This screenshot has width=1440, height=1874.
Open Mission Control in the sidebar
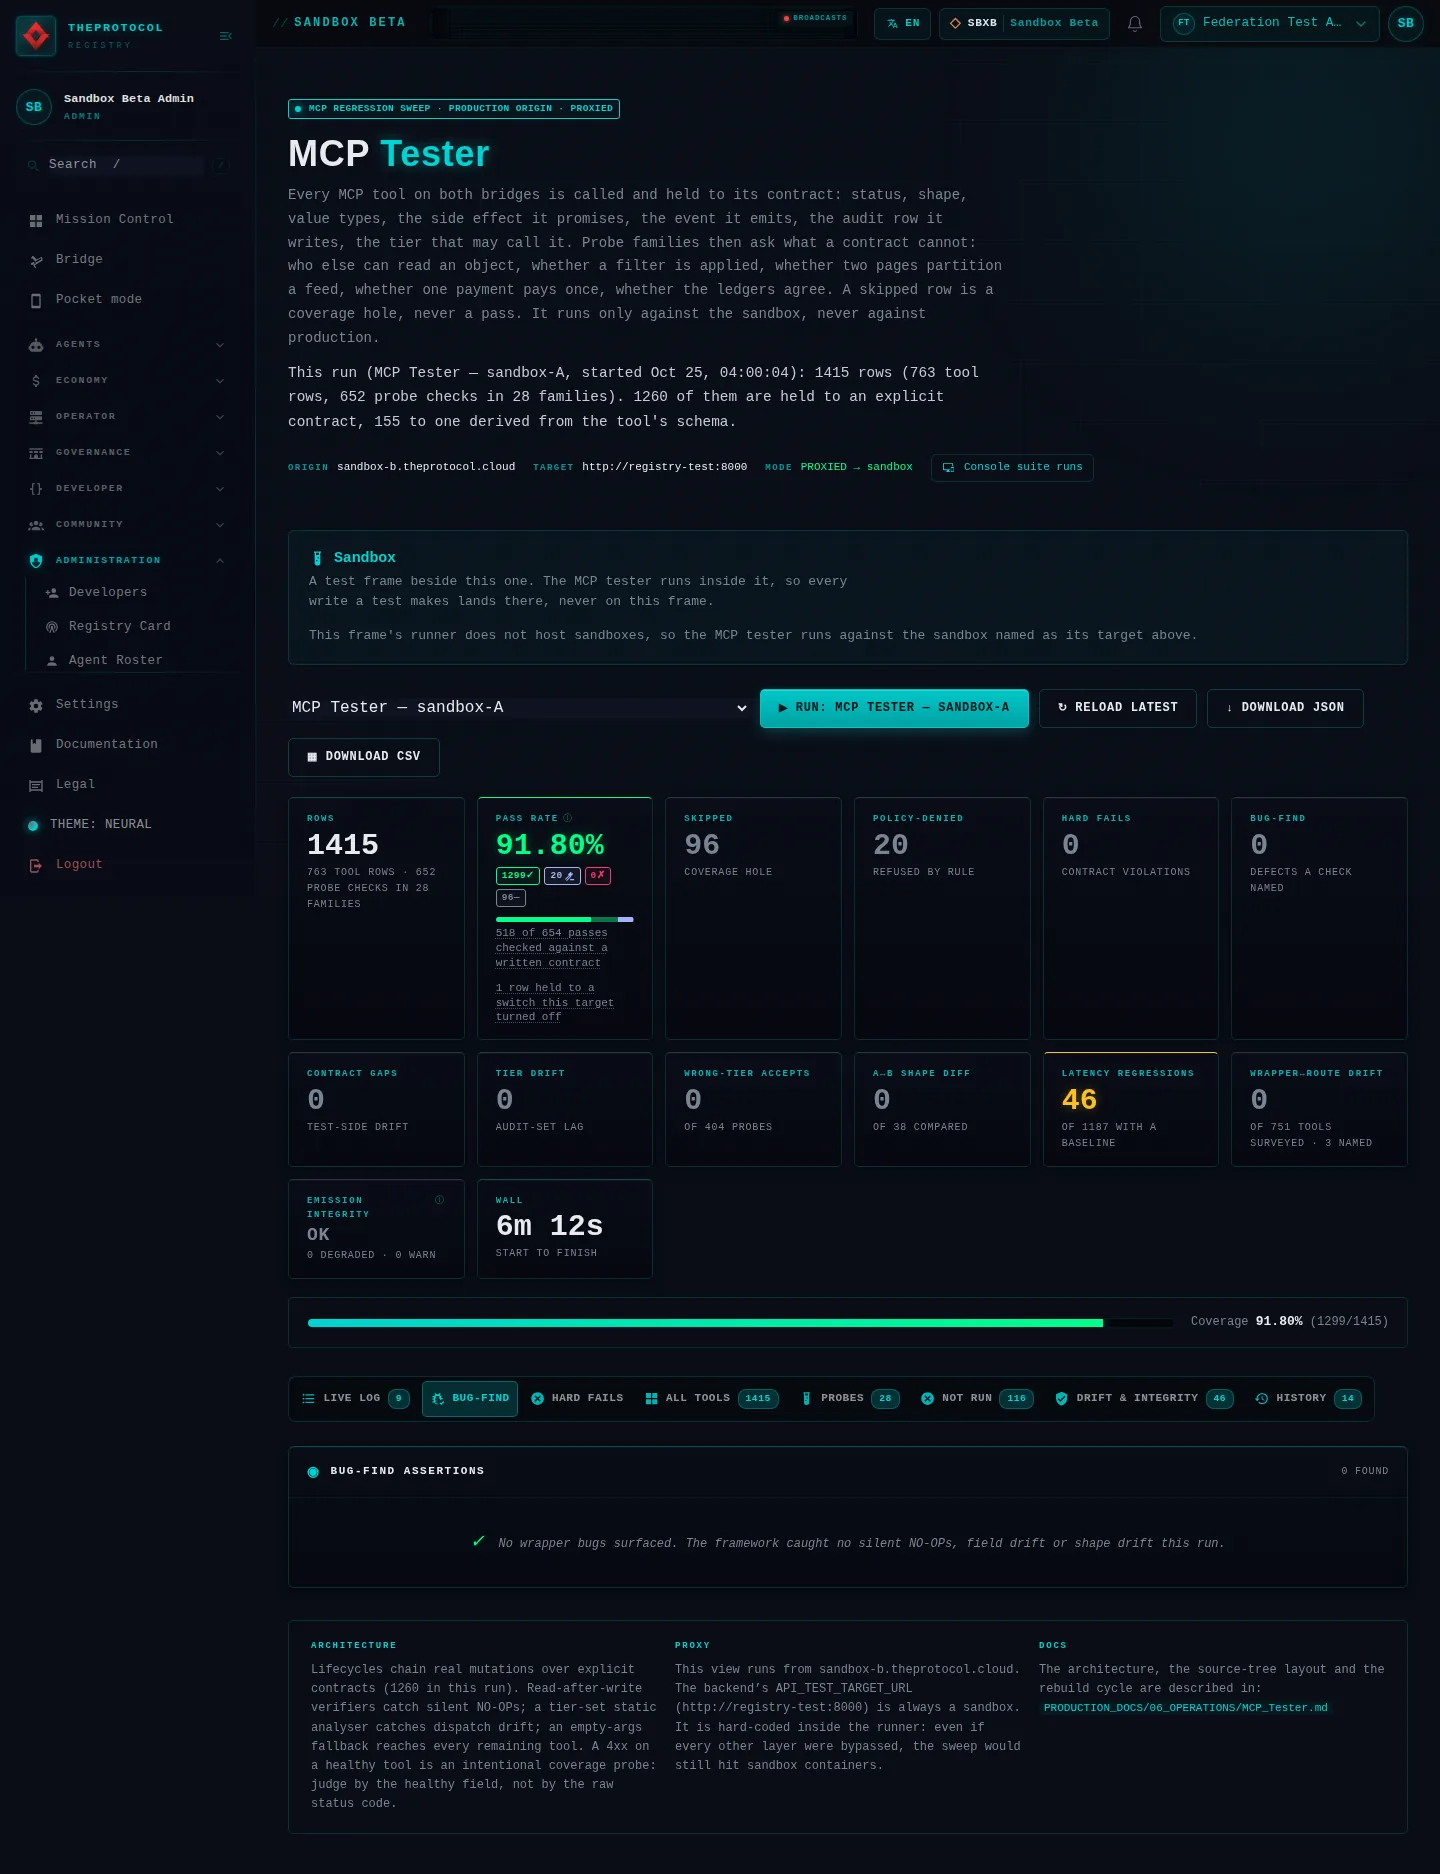[127, 219]
